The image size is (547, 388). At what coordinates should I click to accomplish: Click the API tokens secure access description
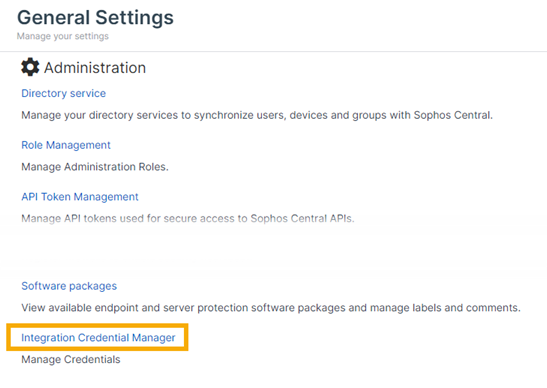188,218
